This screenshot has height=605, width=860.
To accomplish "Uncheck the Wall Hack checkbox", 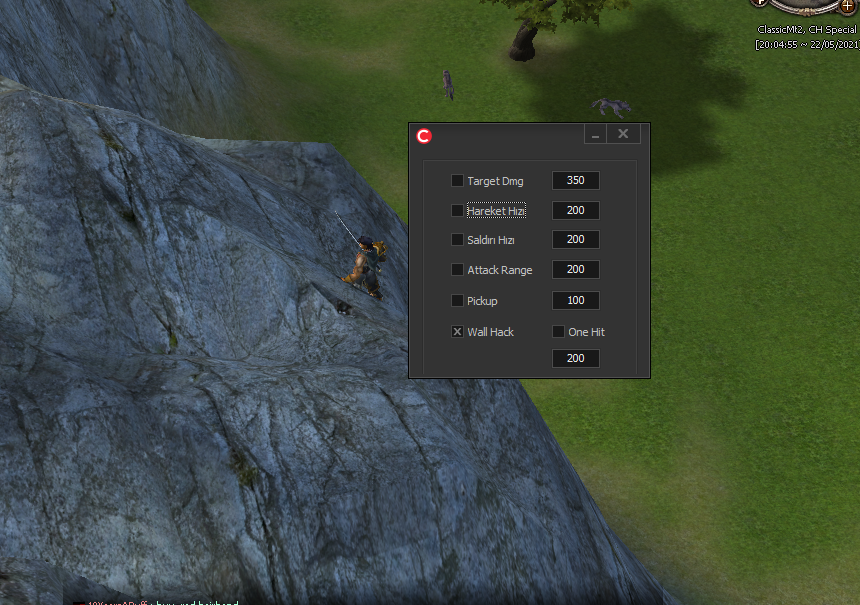I will 457,332.
